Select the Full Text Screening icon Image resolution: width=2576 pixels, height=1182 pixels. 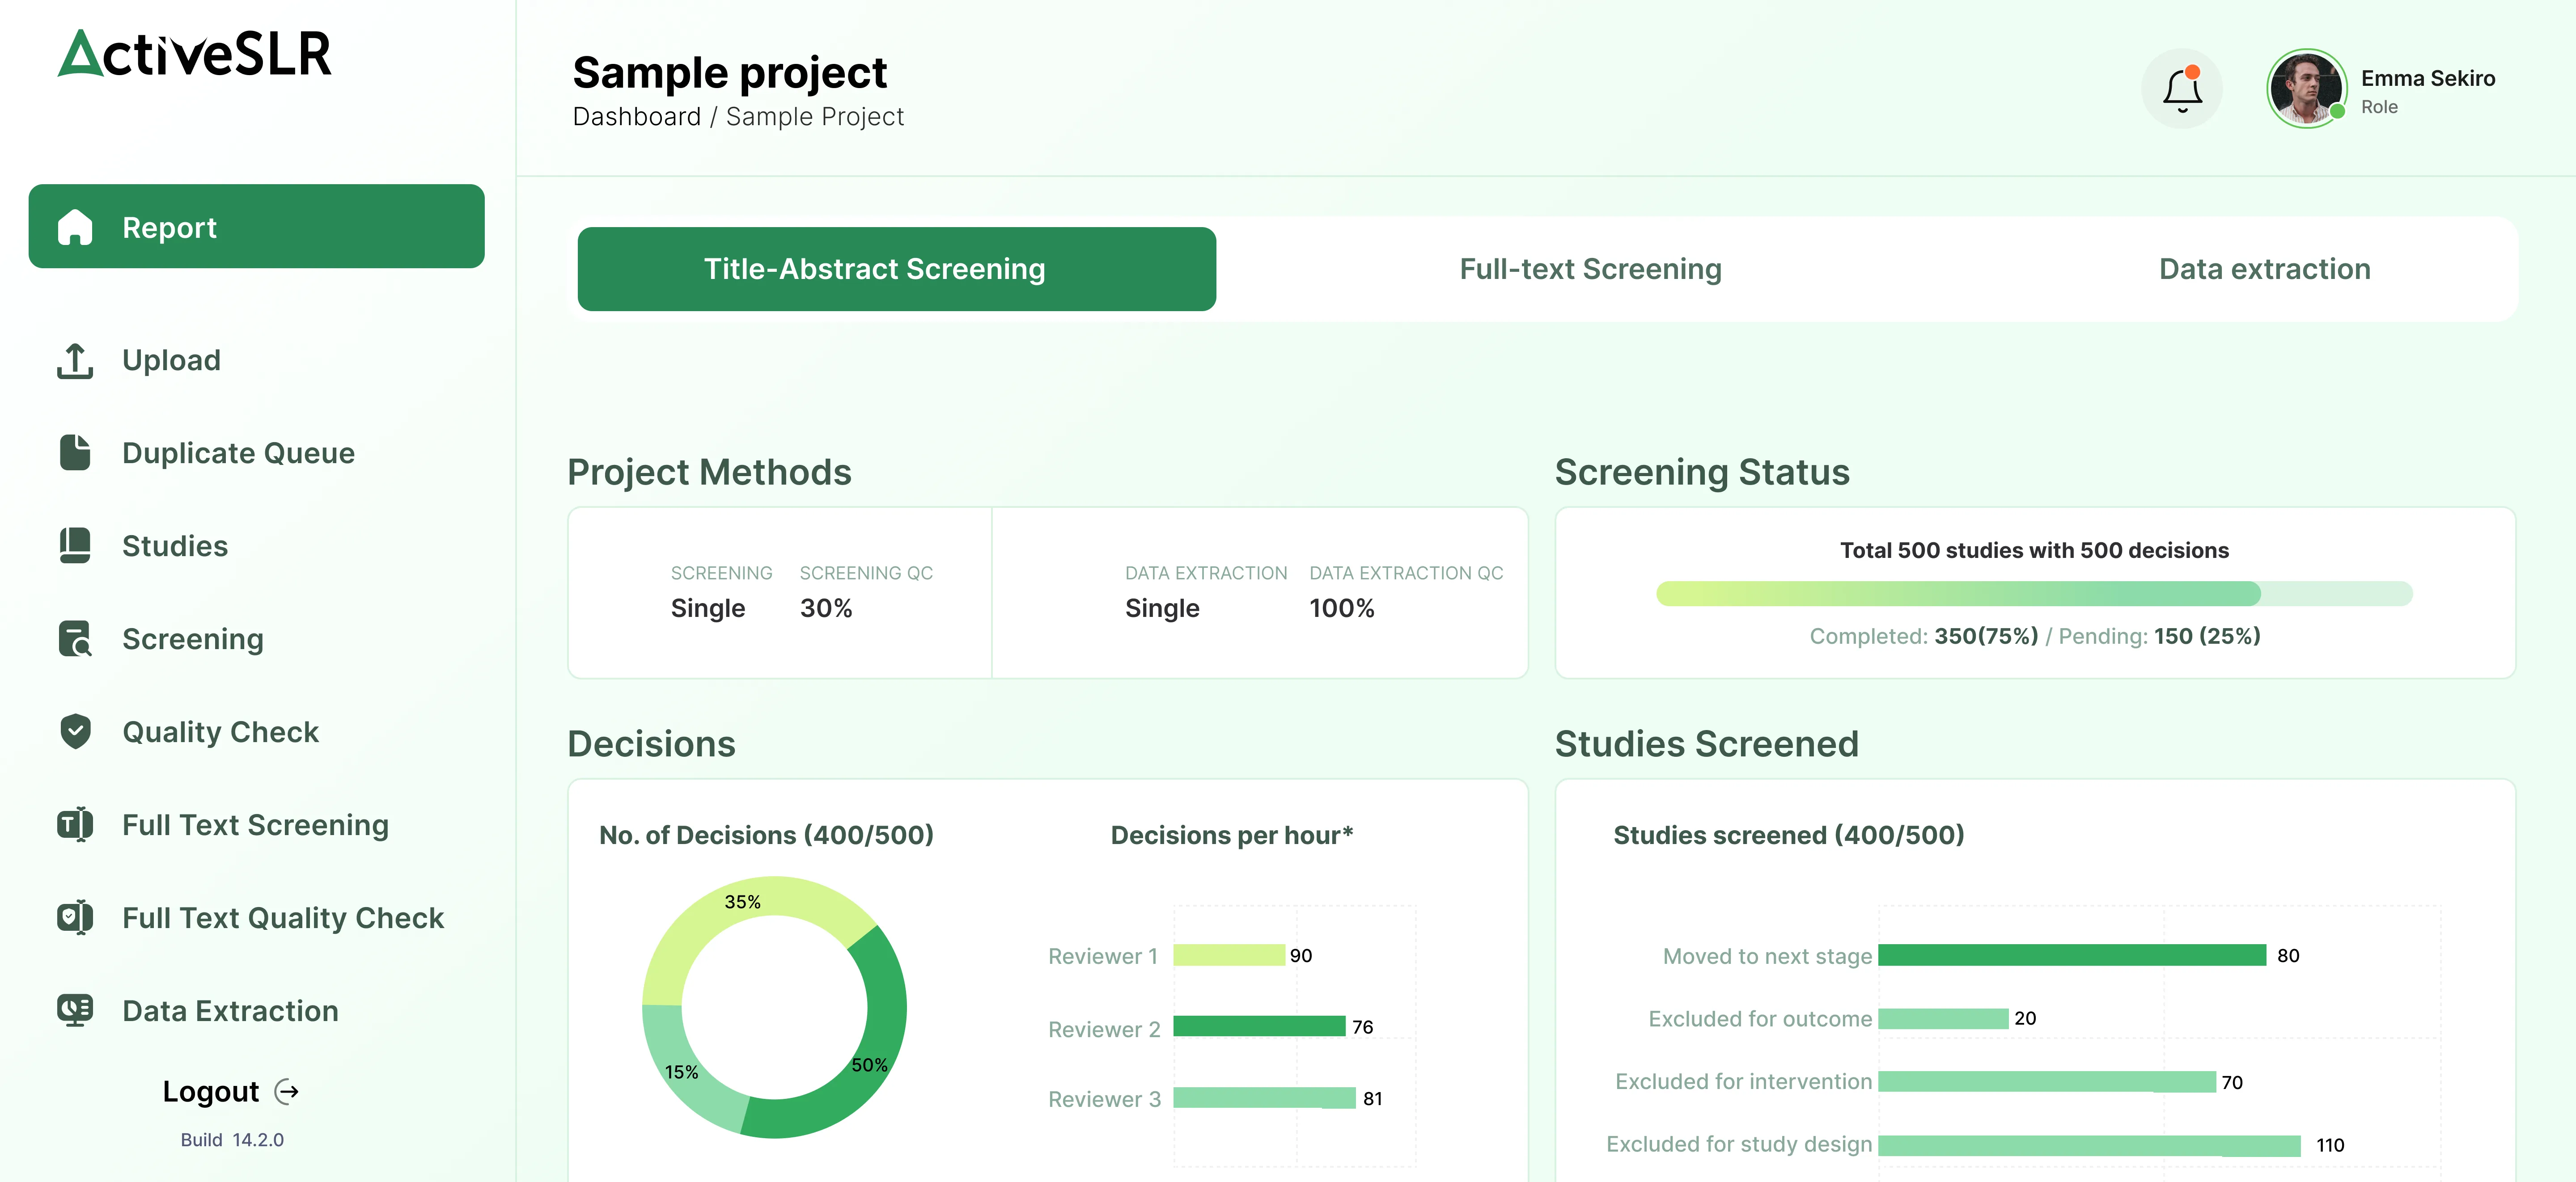click(x=76, y=824)
